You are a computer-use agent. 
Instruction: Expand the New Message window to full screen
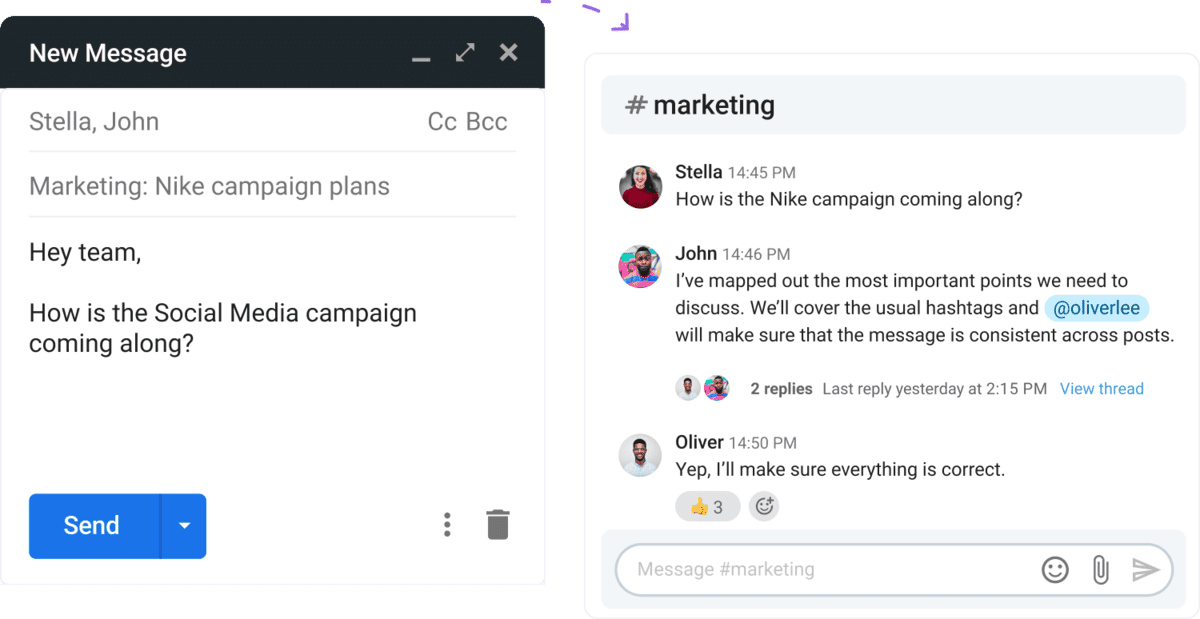[x=463, y=52]
